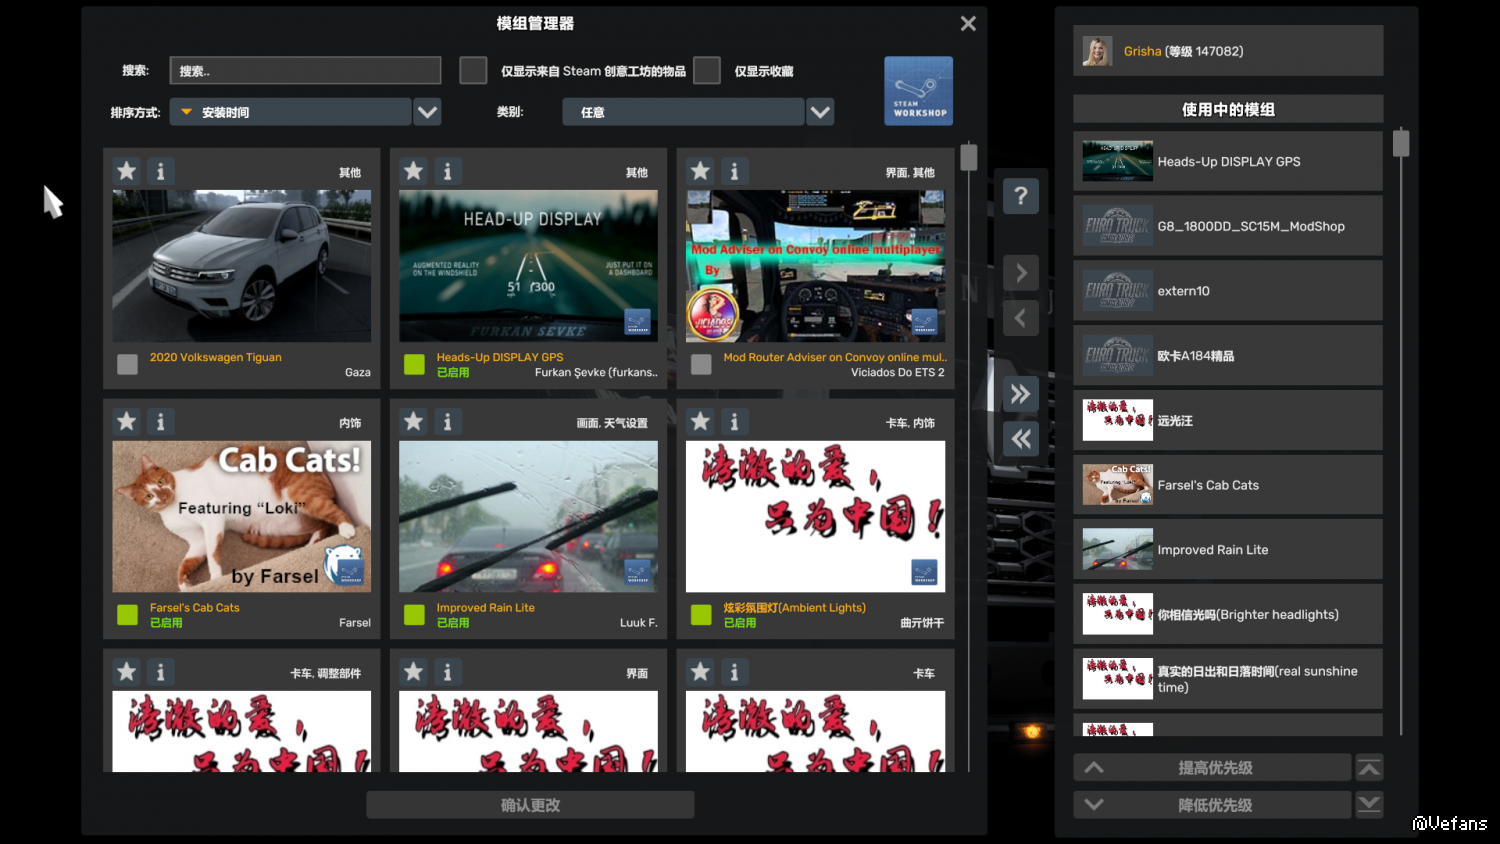The image size is (1500, 844).
Task: Click the 提高优先级 raise priority button
Action: tap(1213, 768)
